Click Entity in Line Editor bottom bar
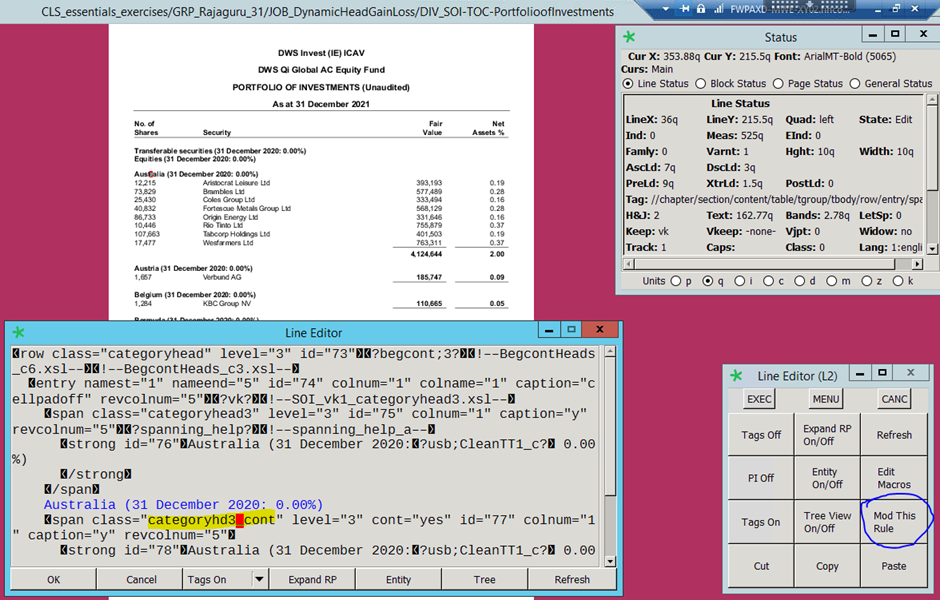The width and height of the screenshot is (940, 600). tap(399, 579)
